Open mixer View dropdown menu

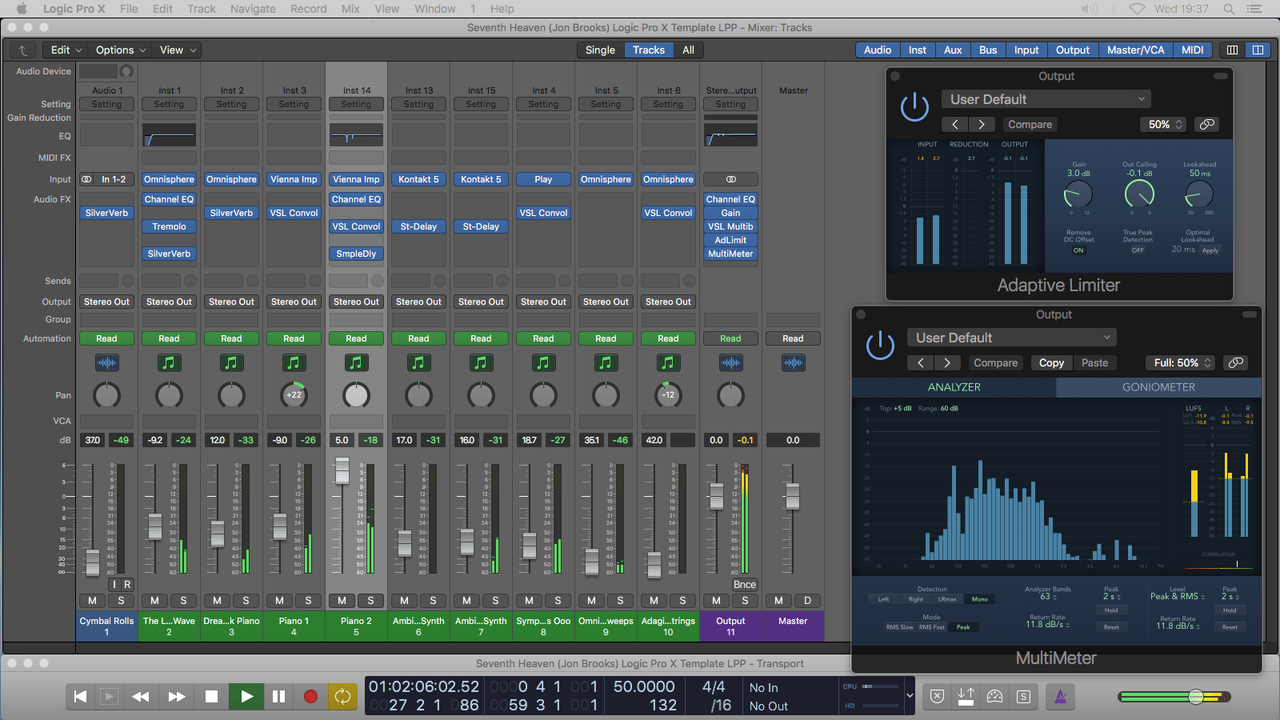[178, 50]
